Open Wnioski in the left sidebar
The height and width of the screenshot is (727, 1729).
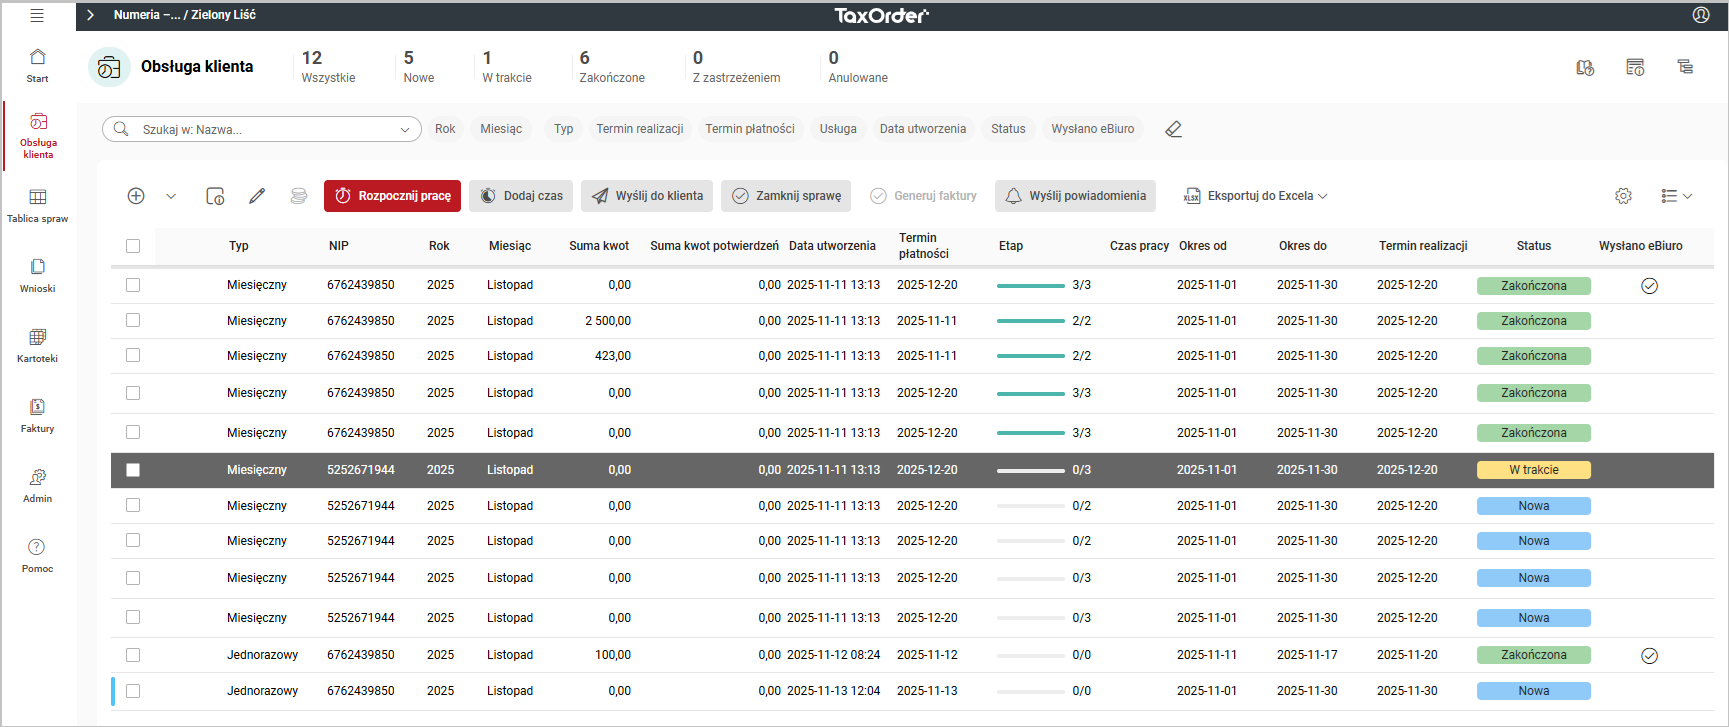38,275
